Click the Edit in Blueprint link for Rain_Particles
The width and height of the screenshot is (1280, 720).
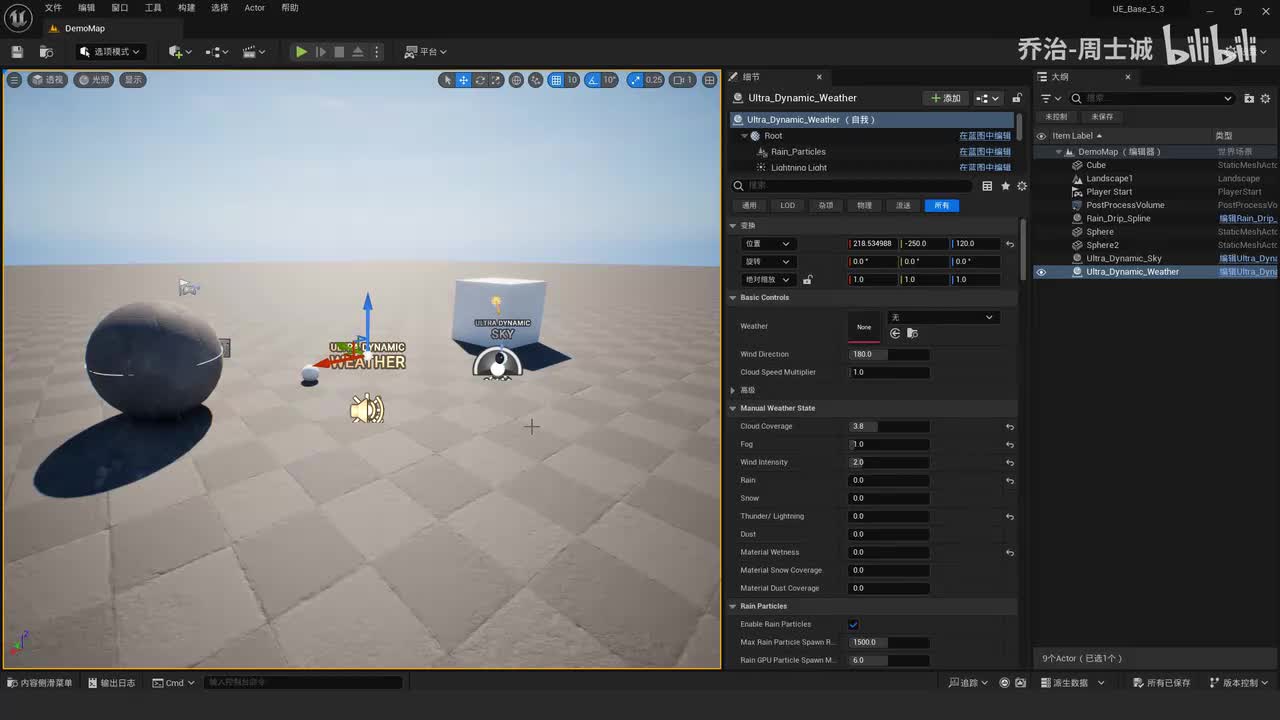(985, 152)
